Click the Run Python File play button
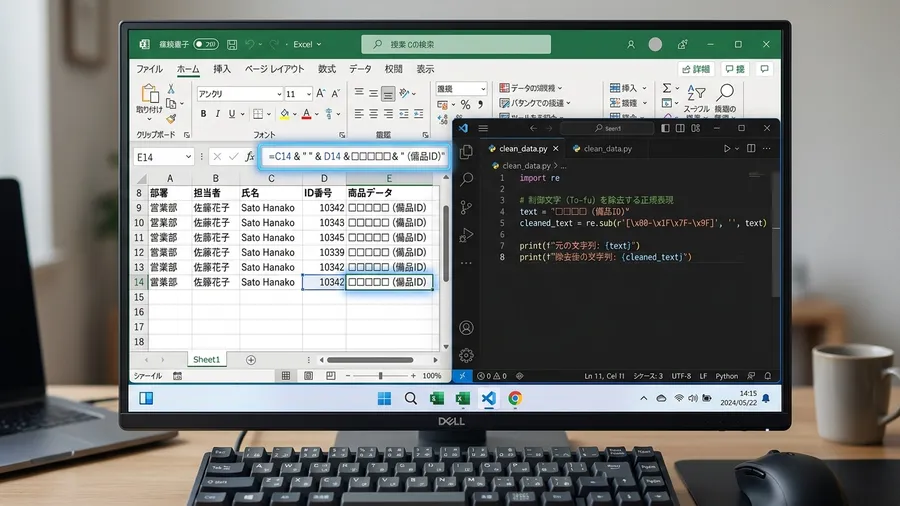900x506 pixels. [727, 149]
